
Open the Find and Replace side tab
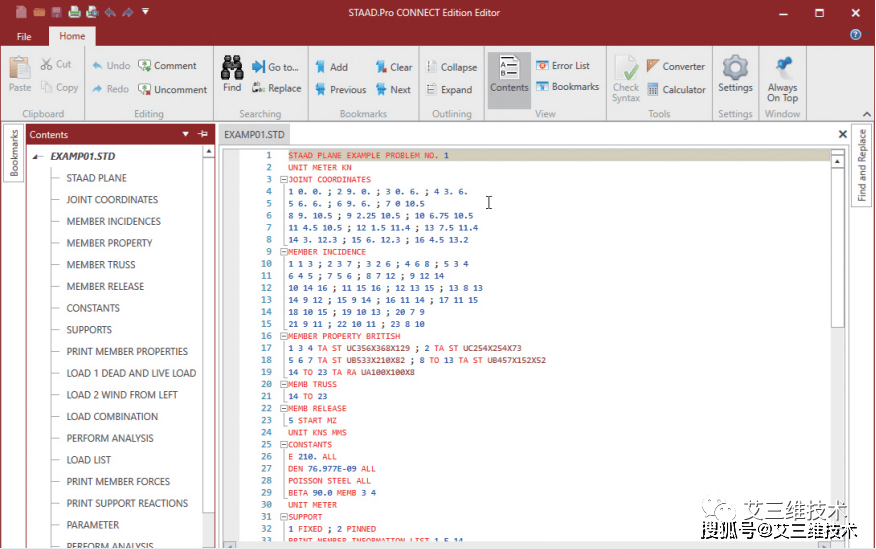(x=861, y=165)
